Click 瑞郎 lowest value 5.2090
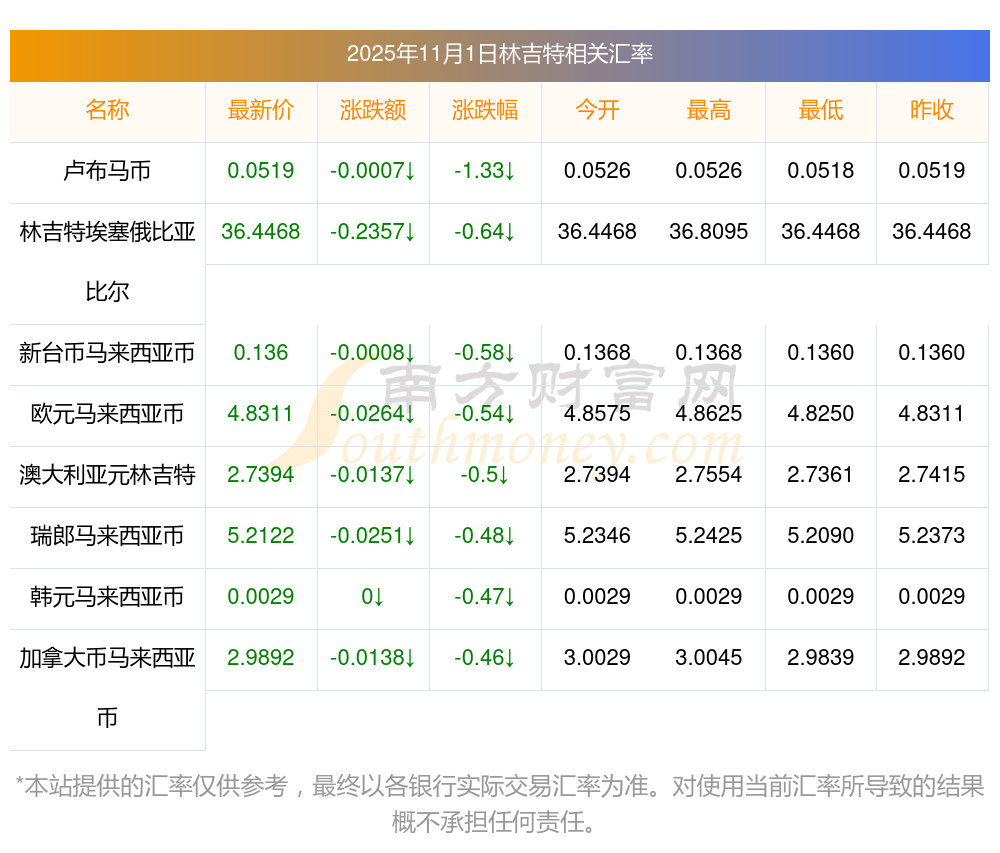Image resolution: width=1000 pixels, height=853 pixels. 821,536
